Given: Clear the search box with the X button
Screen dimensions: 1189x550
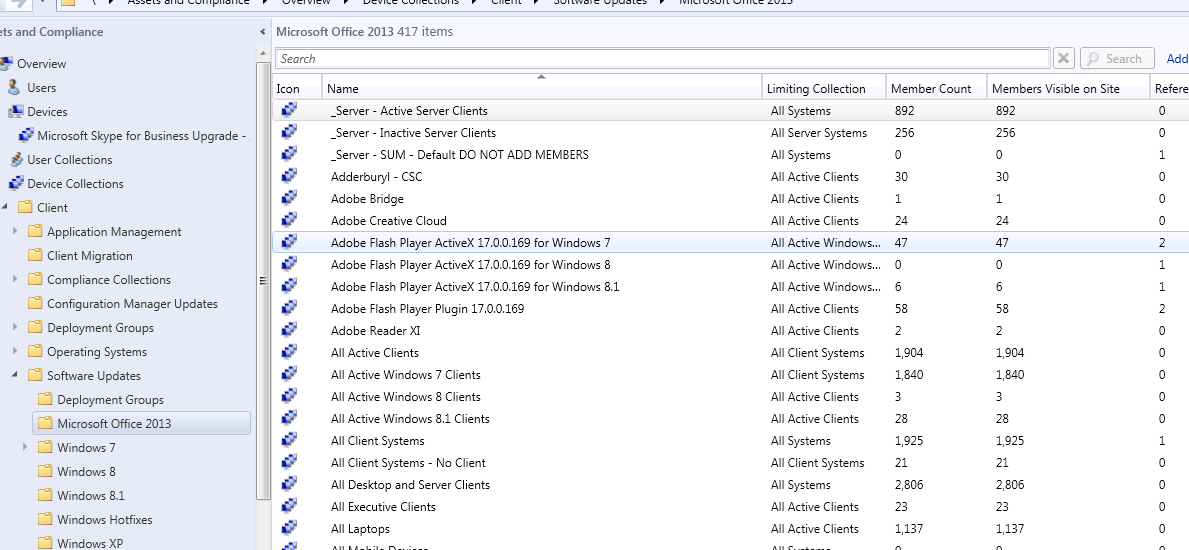Looking at the screenshot, I should tap(1064, 58).
